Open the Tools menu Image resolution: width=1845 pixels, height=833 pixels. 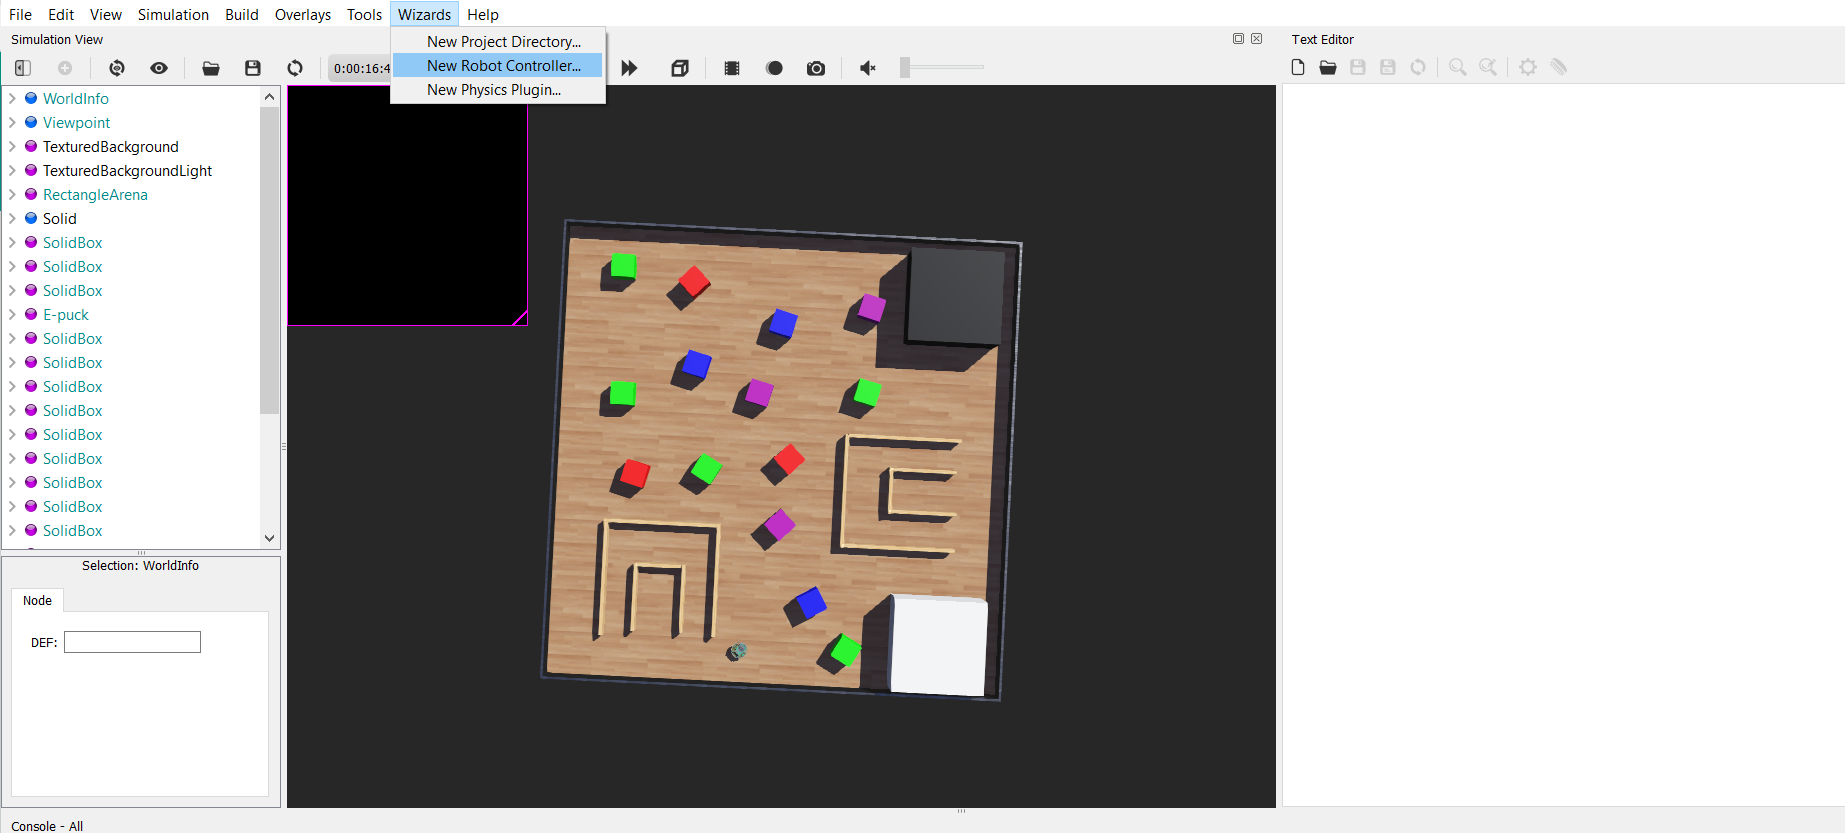pyautogui.click(x=364, y=14)
